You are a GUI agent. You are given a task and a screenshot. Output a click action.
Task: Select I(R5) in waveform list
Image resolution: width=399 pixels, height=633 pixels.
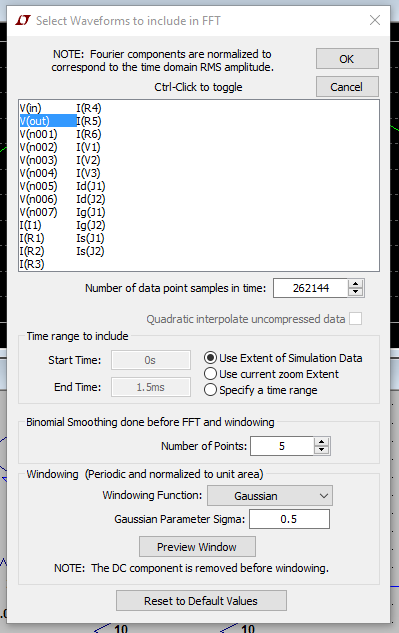(x=89, y=121)
